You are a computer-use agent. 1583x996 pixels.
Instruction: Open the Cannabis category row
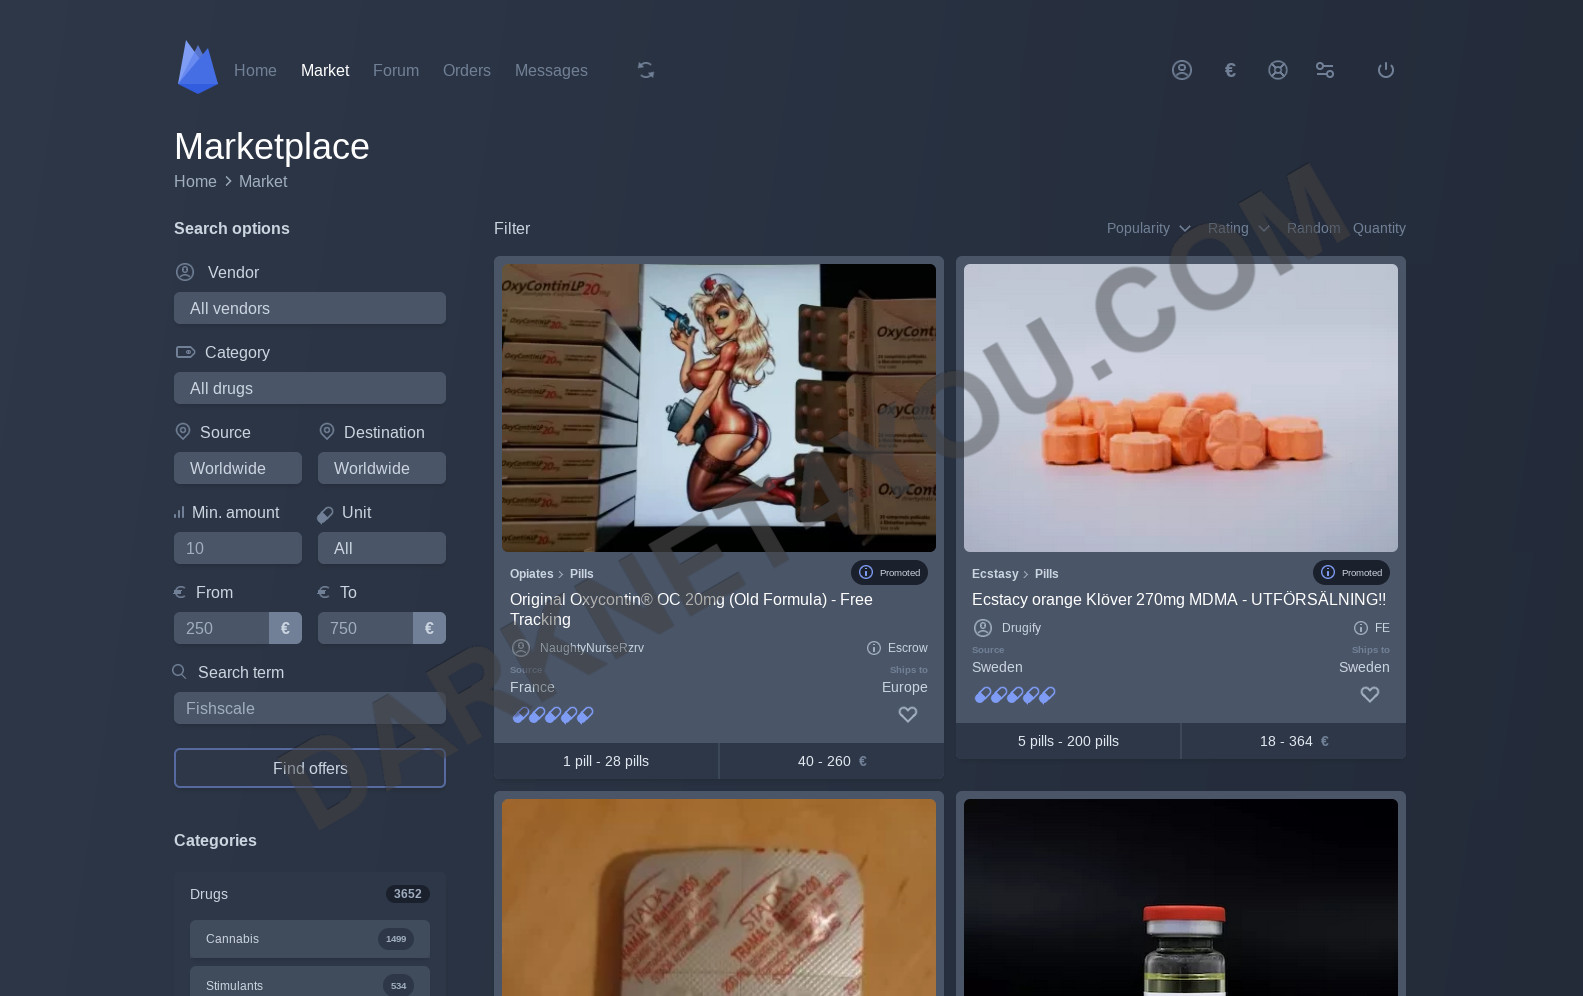click(310, 939)
